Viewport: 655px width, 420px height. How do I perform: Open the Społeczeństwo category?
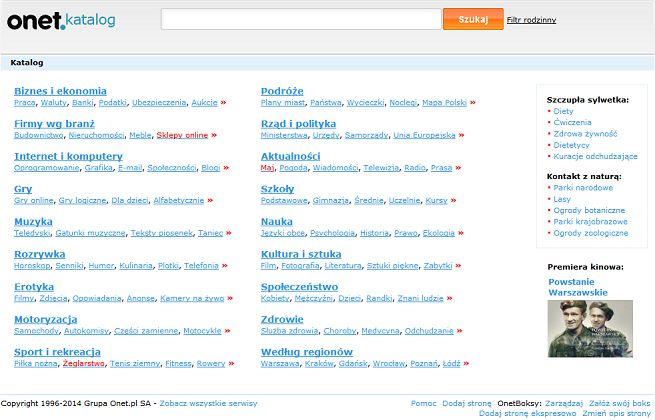(299, 287)
